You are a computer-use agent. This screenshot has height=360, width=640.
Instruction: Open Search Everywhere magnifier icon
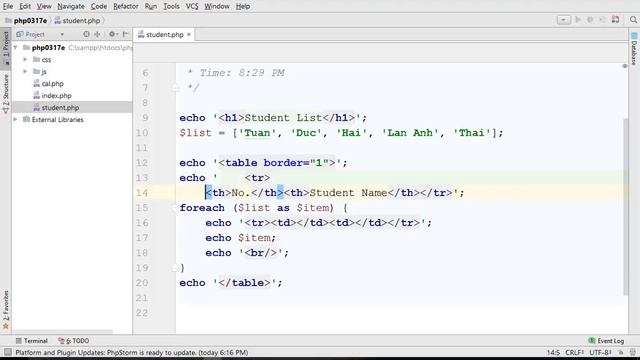click(x=633, y=20)
